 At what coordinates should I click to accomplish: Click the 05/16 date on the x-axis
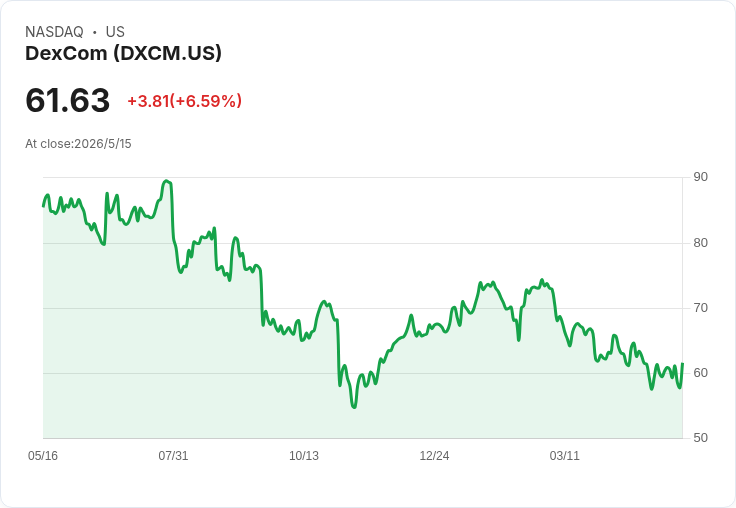point(43,456)
